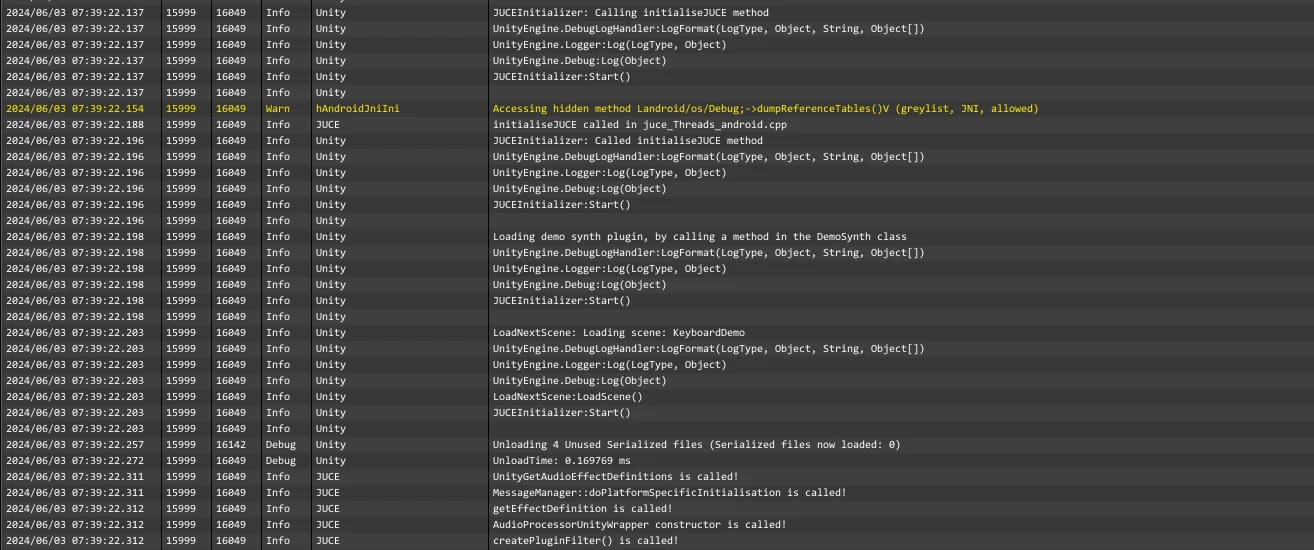
Task: Select the 'createPluginFilter() is called!' log line
Action: pos(585,541)
